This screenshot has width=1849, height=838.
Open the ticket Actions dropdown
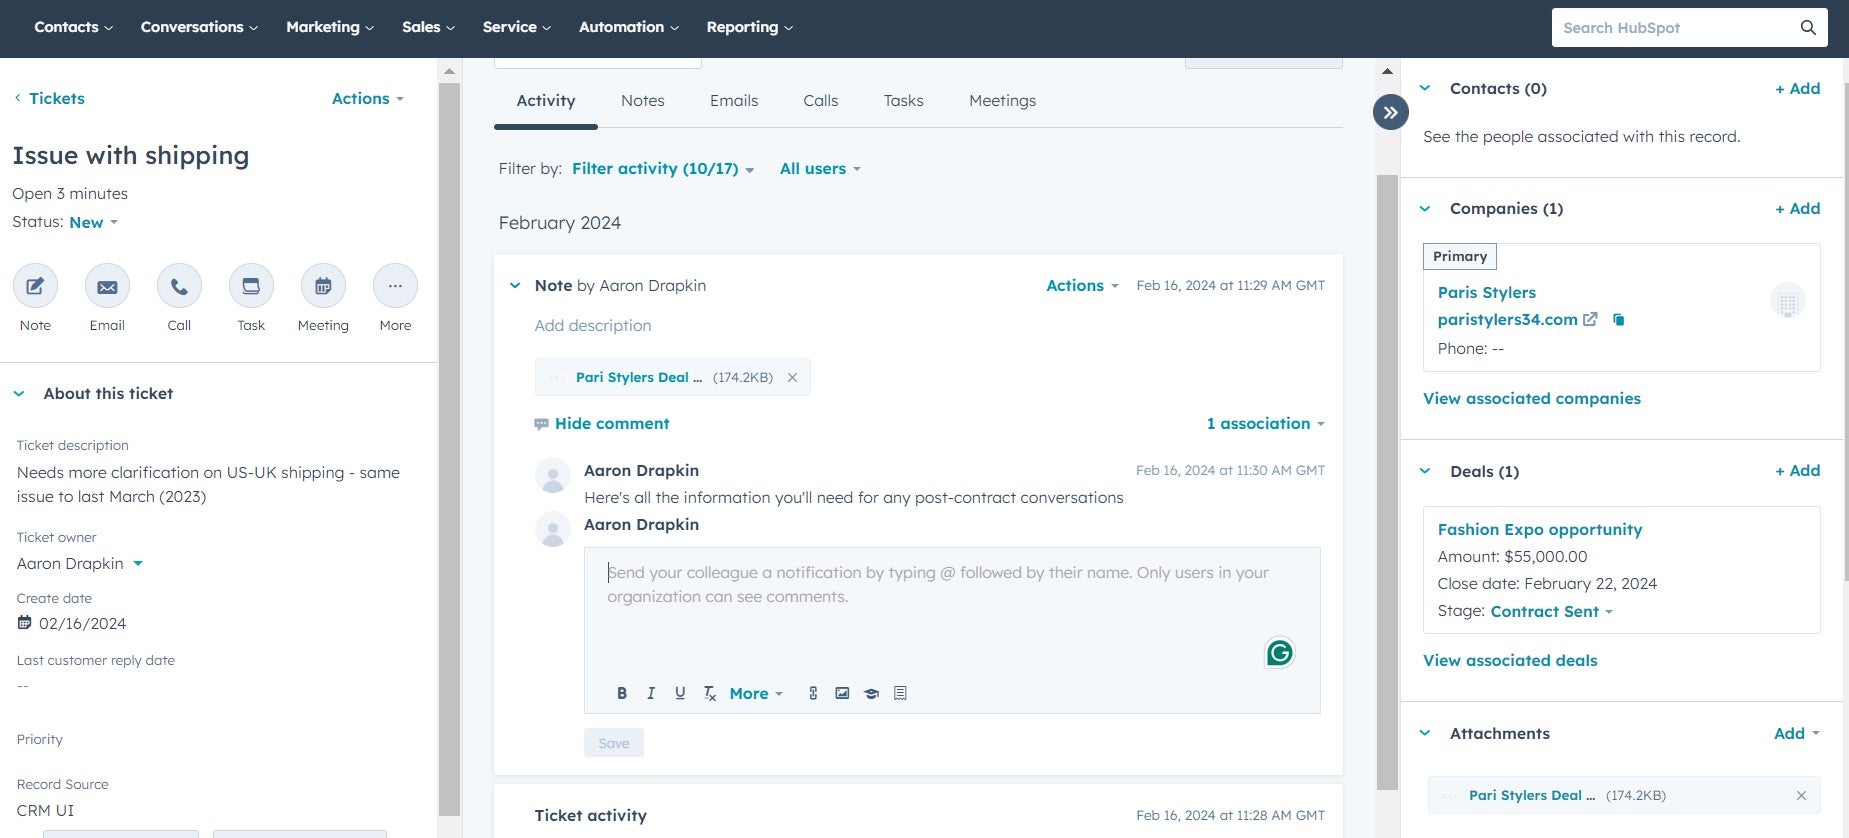click(368, 98)
